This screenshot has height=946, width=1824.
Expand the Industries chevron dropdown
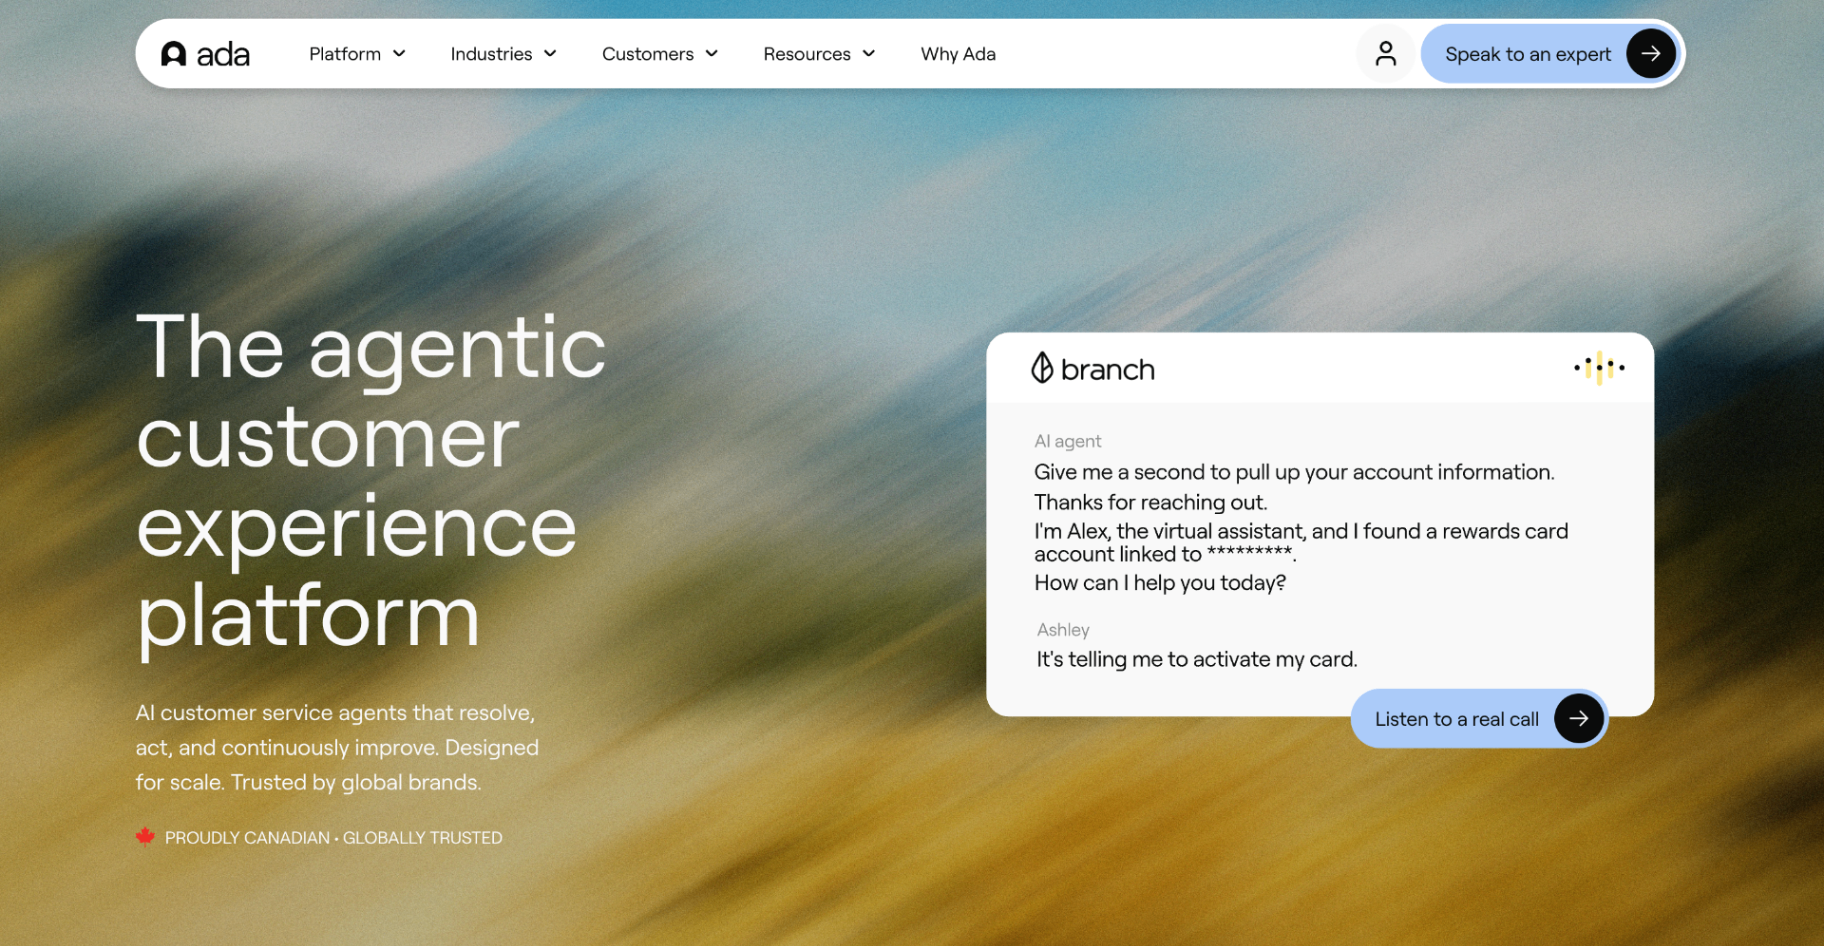pos(550,54)
